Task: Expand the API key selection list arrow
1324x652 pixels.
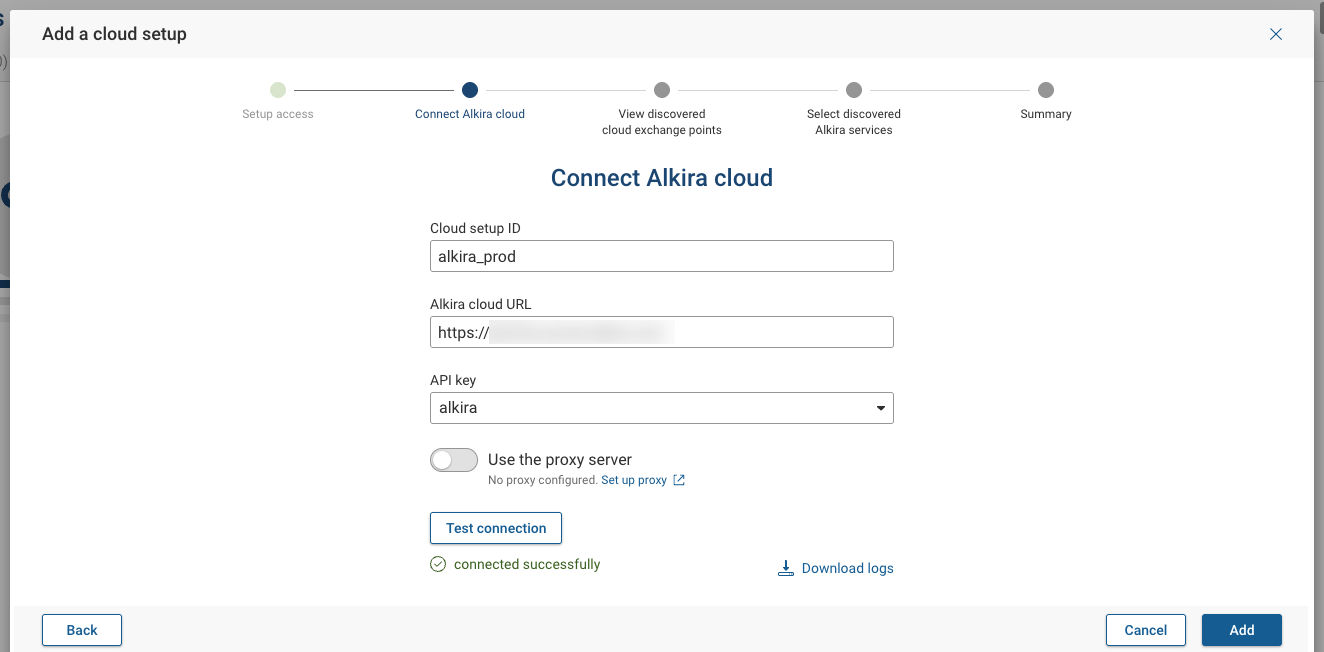Action: [x=880, y=408]
